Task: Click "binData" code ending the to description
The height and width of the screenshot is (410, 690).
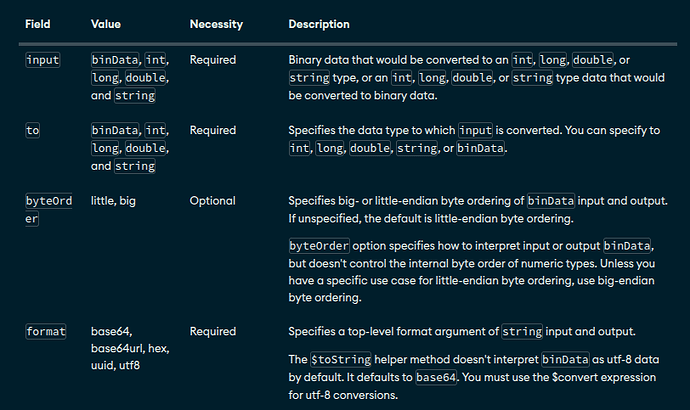Action: [x=484, y=149]
